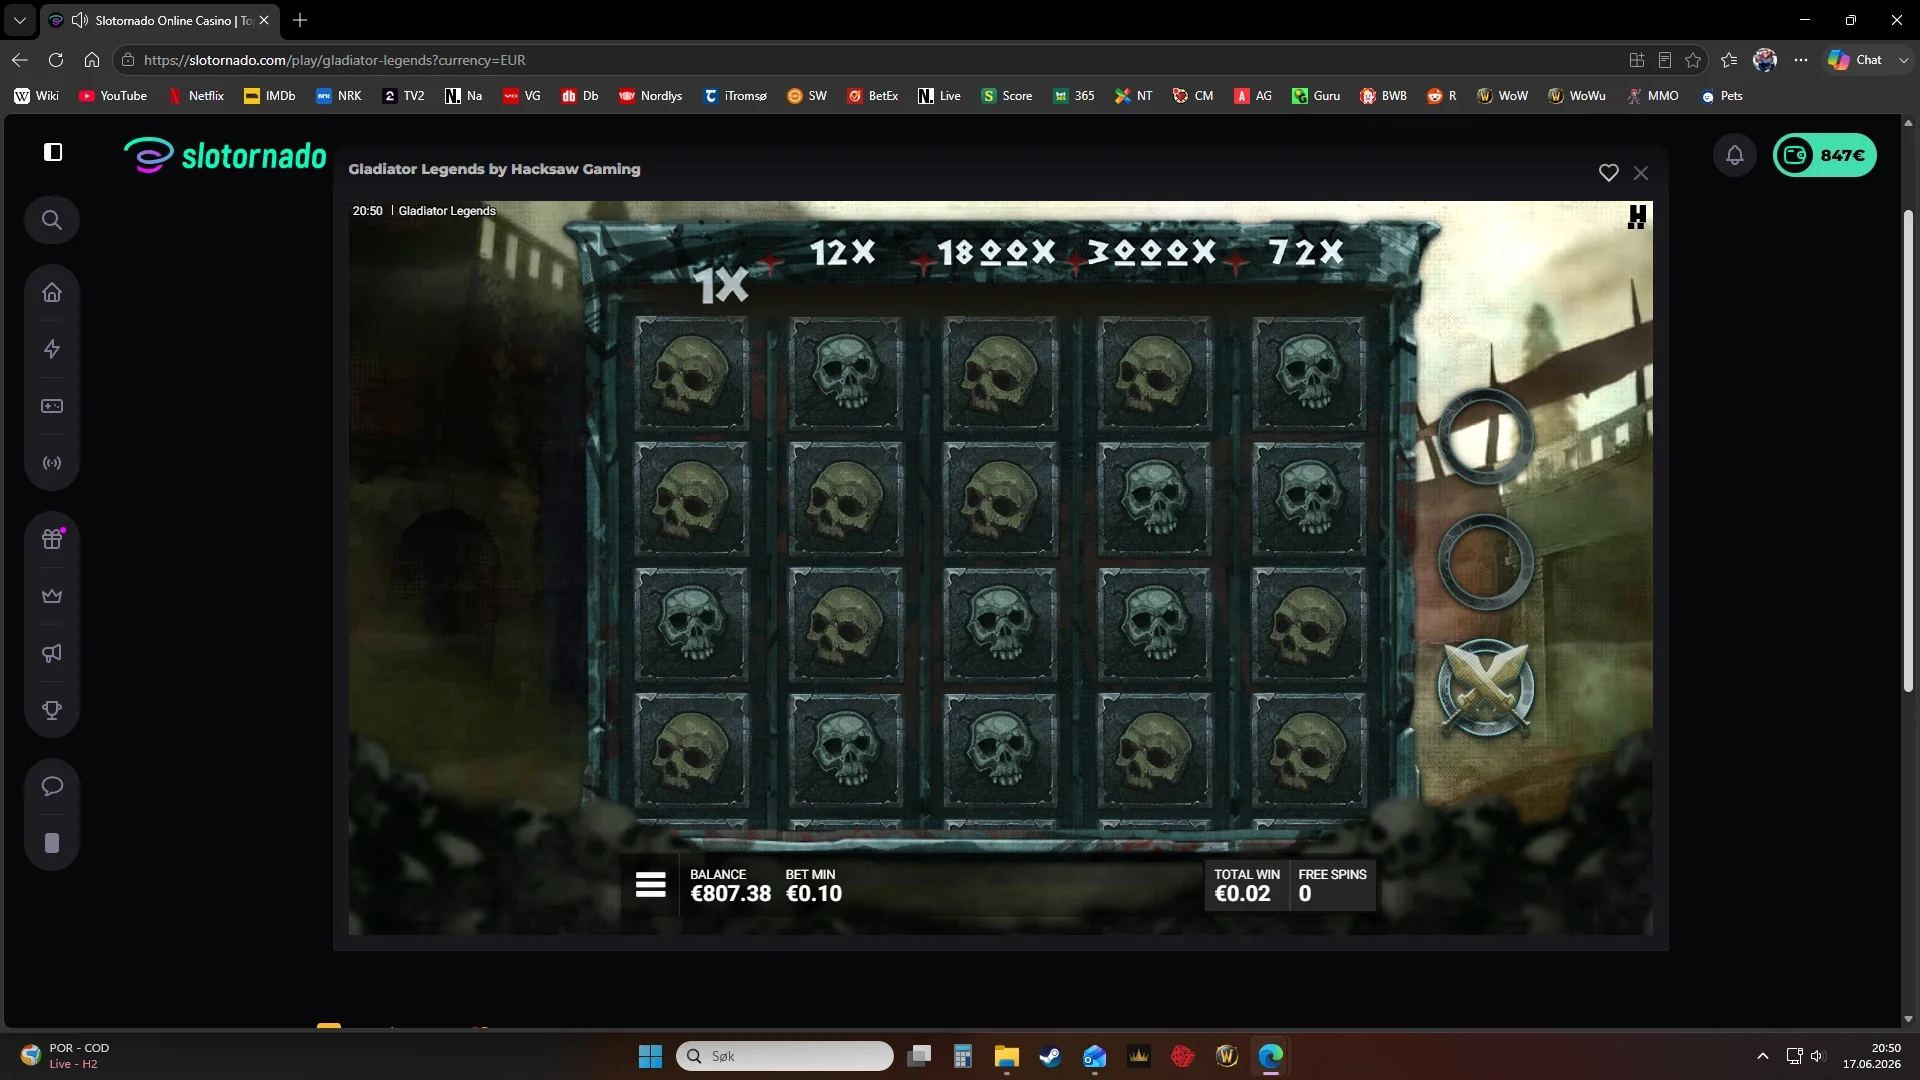Open the iTromsø bookmark
The width and height of the screenshot is (1920, 1080).
pyautogui.click(x=736, y=96)
